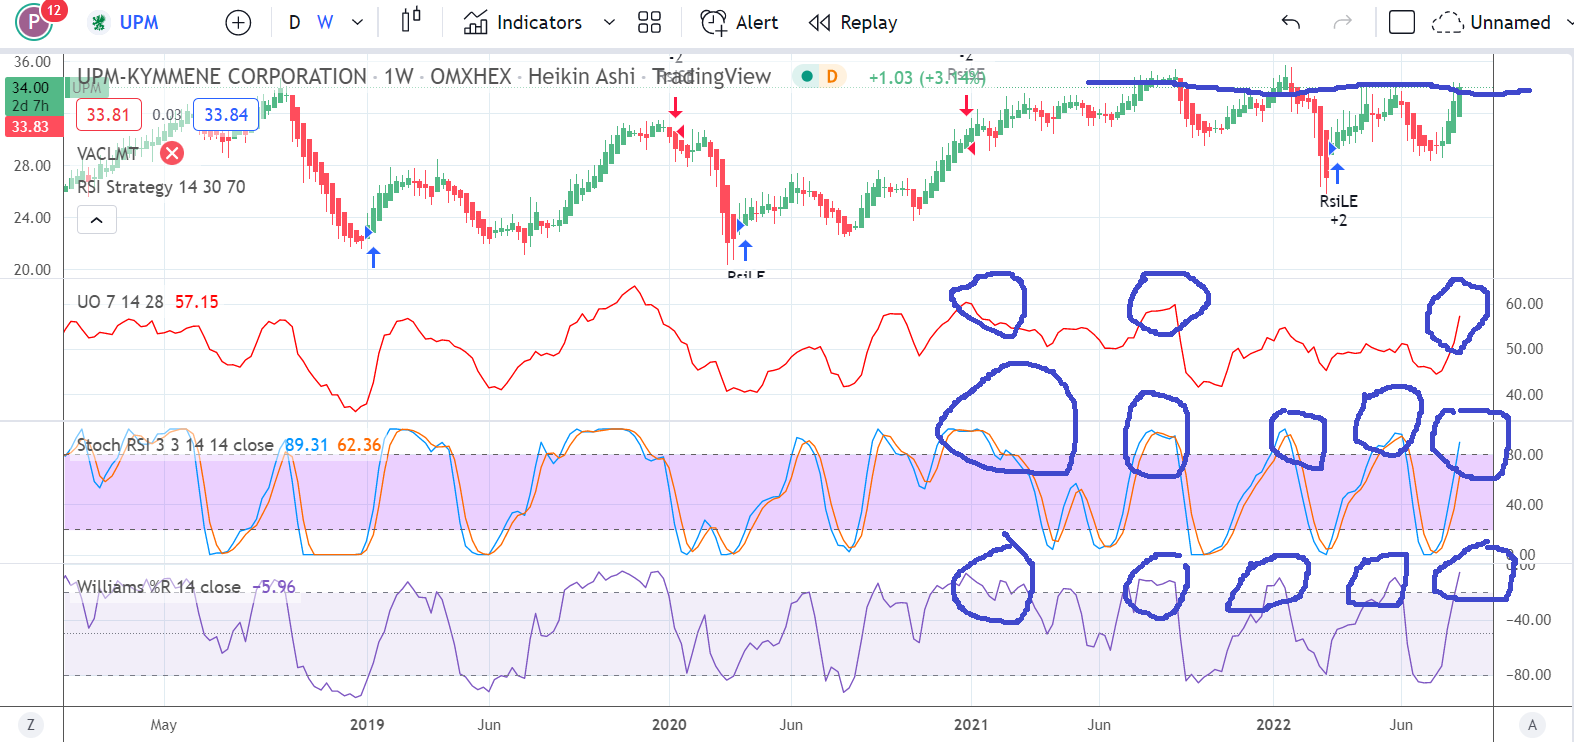The image size is (1574, 742).
Task: Open the layout setup square icon
Action: [1402, 22]
